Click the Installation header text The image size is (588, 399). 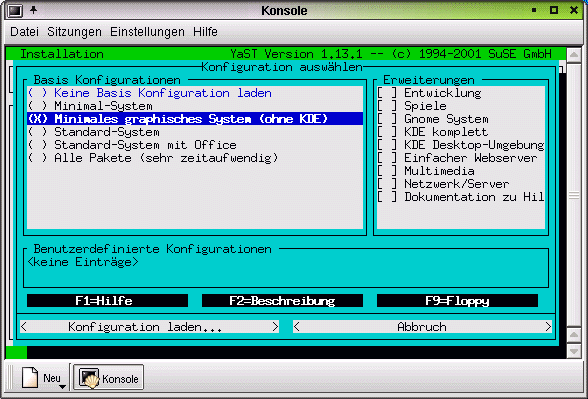pos(62,54)
